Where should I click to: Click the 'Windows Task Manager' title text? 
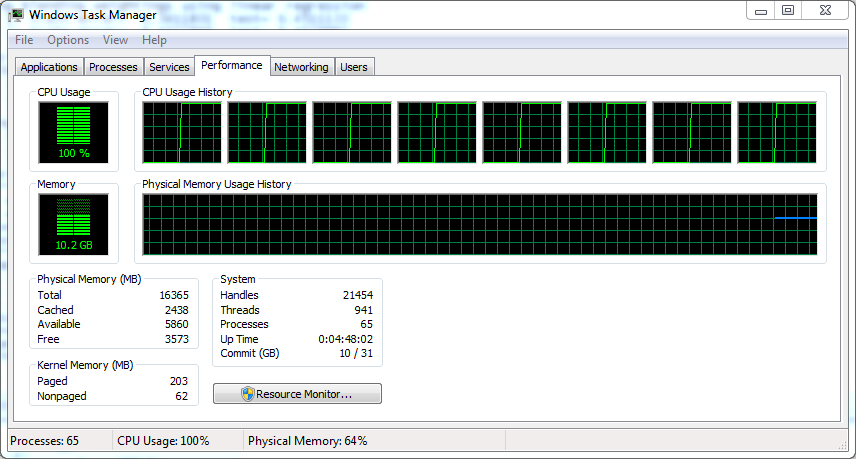pyautogui.click(x=93, y=15)
